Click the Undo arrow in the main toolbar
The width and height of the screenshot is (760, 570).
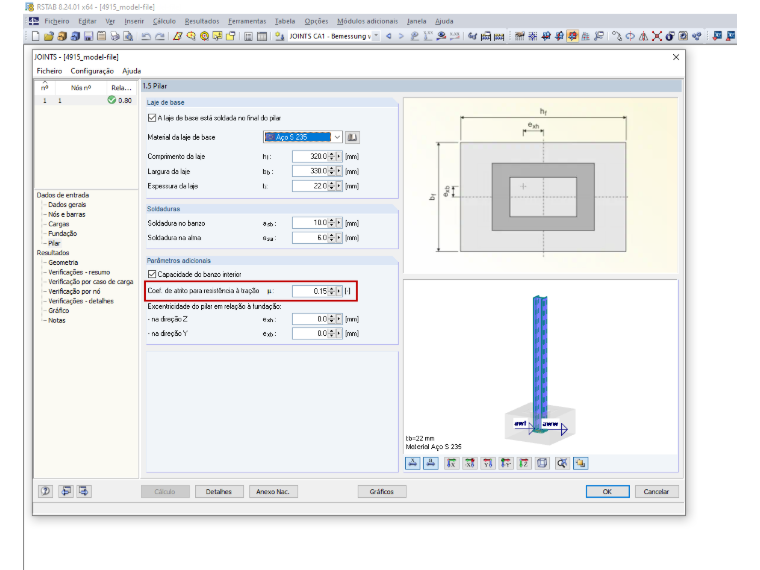[145, 36]
